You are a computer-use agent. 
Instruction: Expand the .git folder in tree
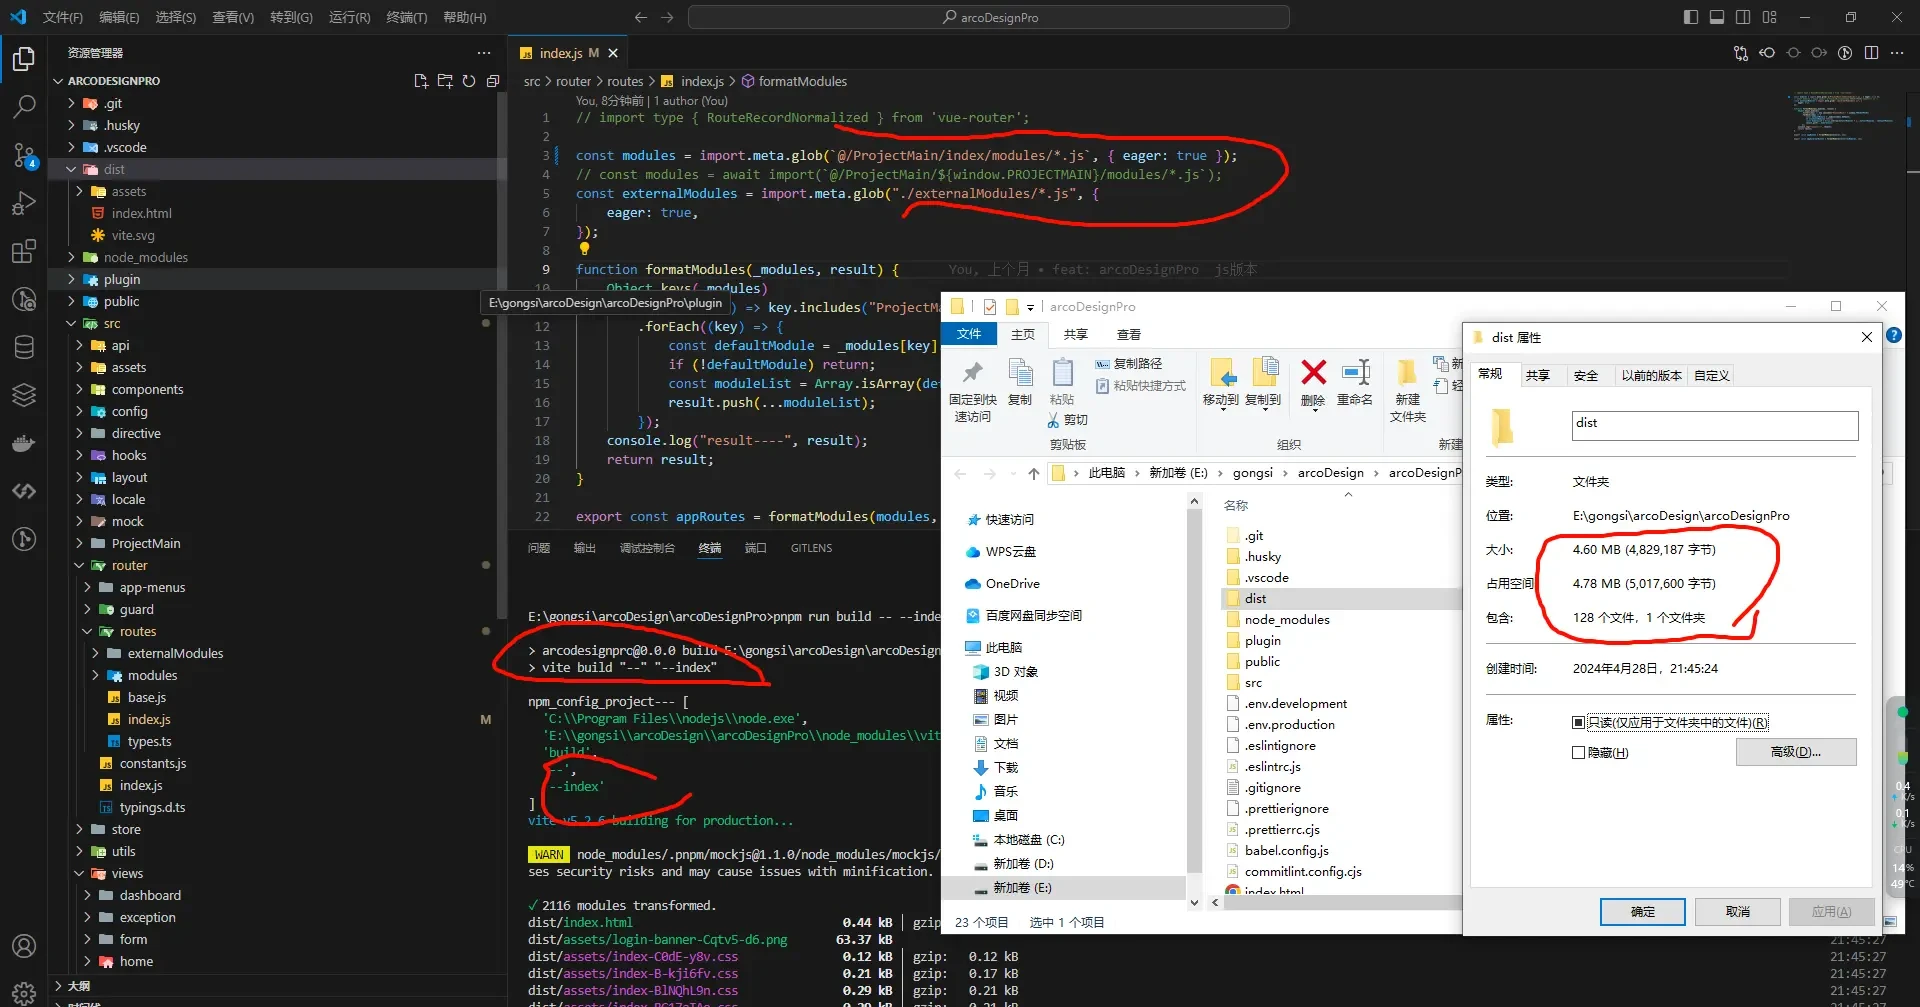tap(72, 103)
